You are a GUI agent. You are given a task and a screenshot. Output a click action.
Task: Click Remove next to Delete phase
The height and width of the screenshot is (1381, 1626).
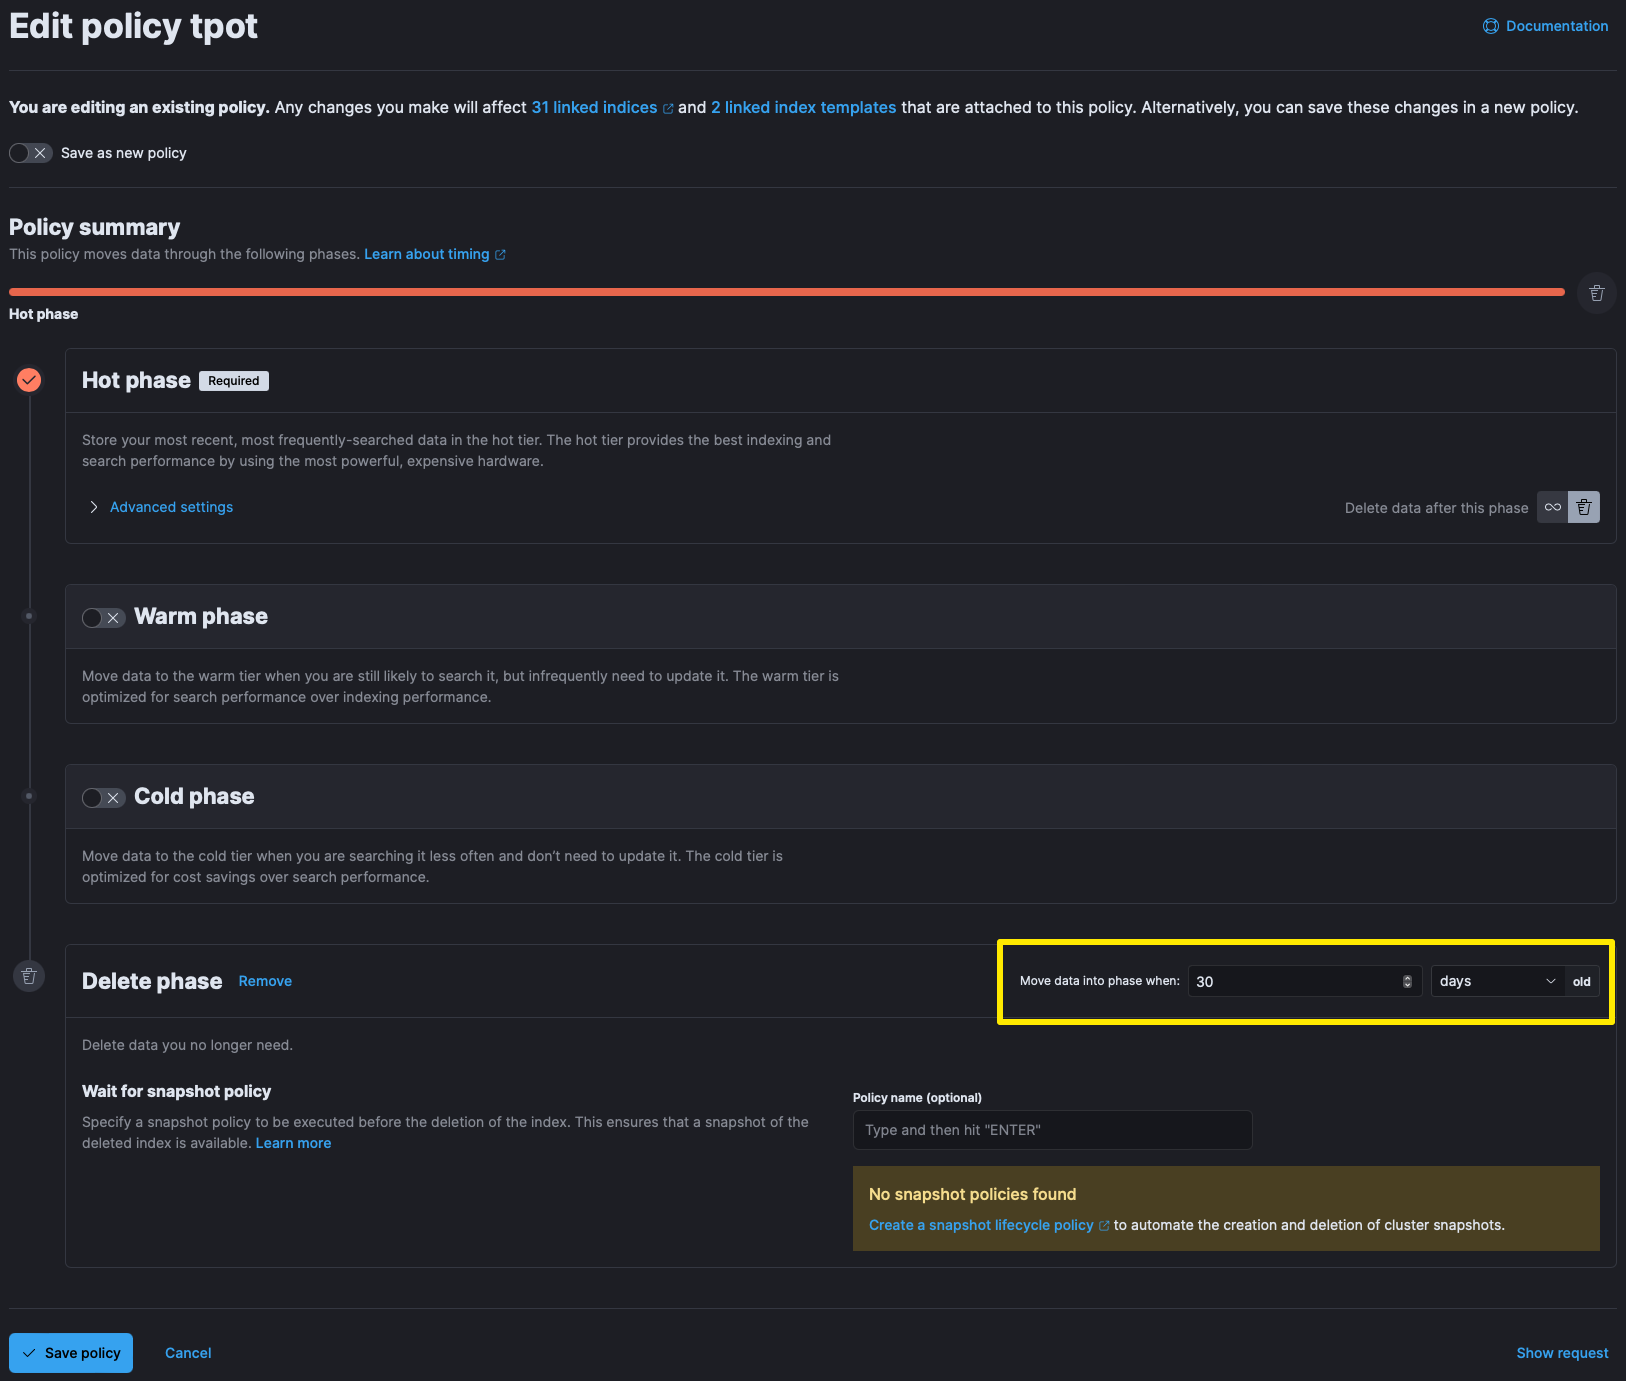pyautogui.click(x=265, y=981)
